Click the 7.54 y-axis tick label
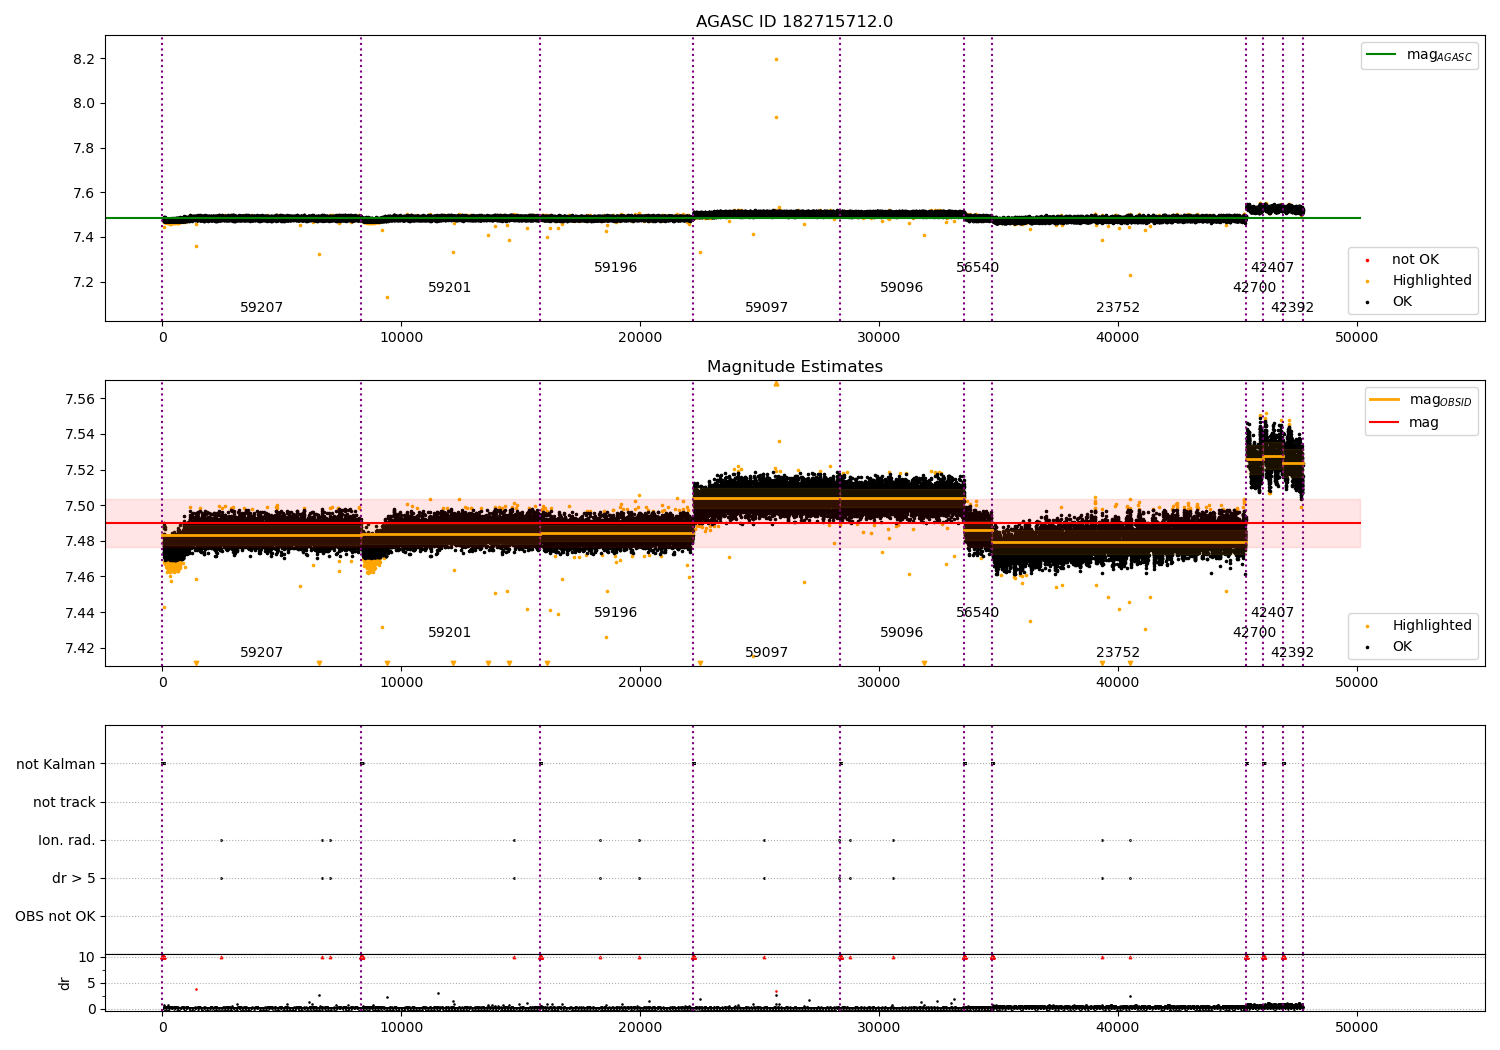The image size is (1500, 1050). [x=80, y=435]
